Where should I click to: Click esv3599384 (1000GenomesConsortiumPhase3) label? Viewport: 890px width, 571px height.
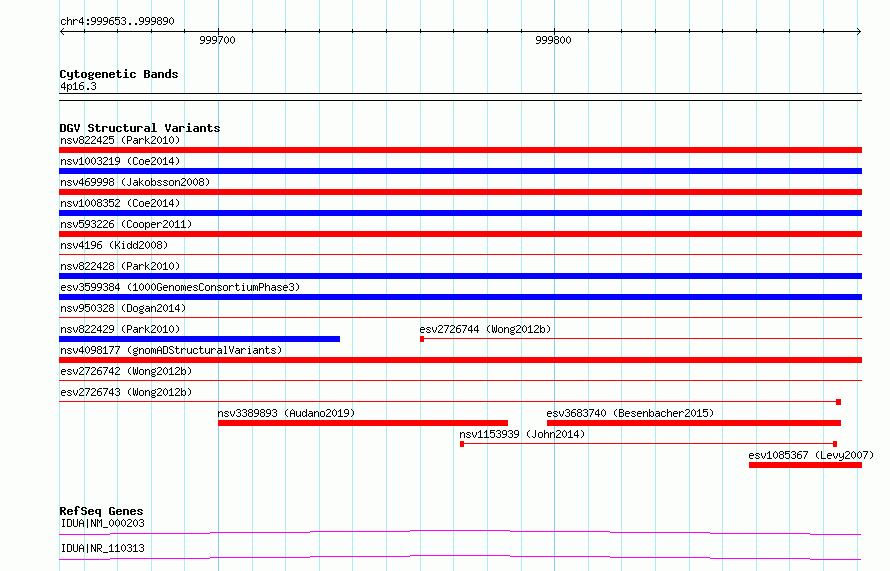pyautogui.click(x=180, y=287)
